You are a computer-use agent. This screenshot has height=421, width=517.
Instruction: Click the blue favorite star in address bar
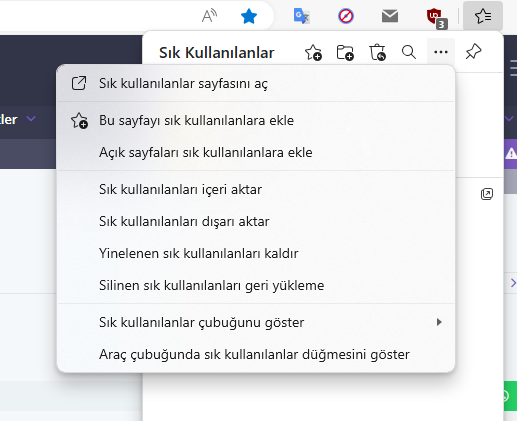(x=249, y=16)
